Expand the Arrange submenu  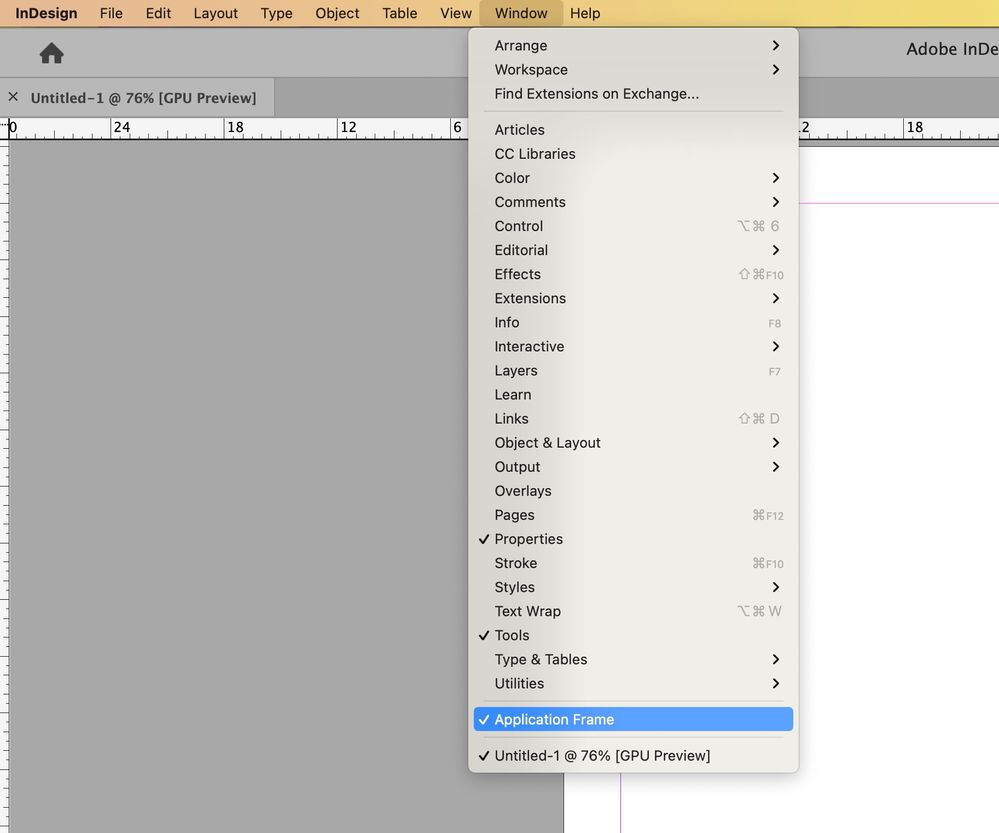(x=633, y=45)
